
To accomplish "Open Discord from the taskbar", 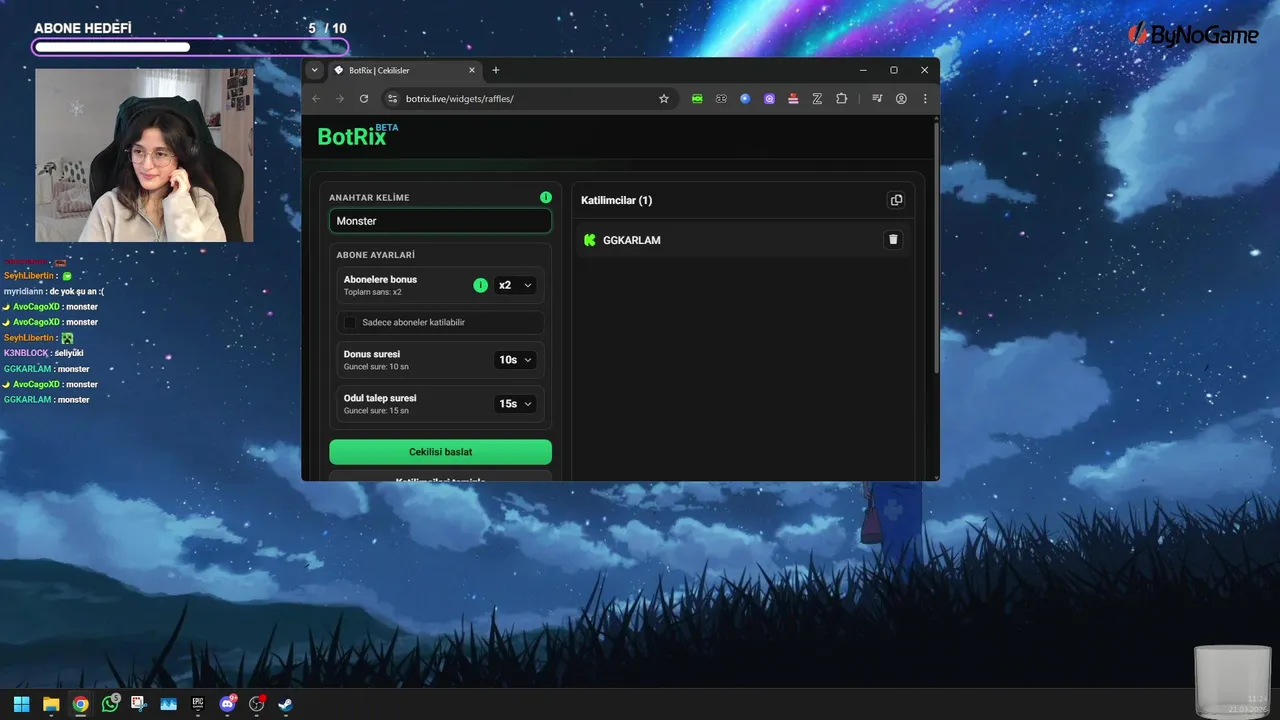I will [228, 704].
